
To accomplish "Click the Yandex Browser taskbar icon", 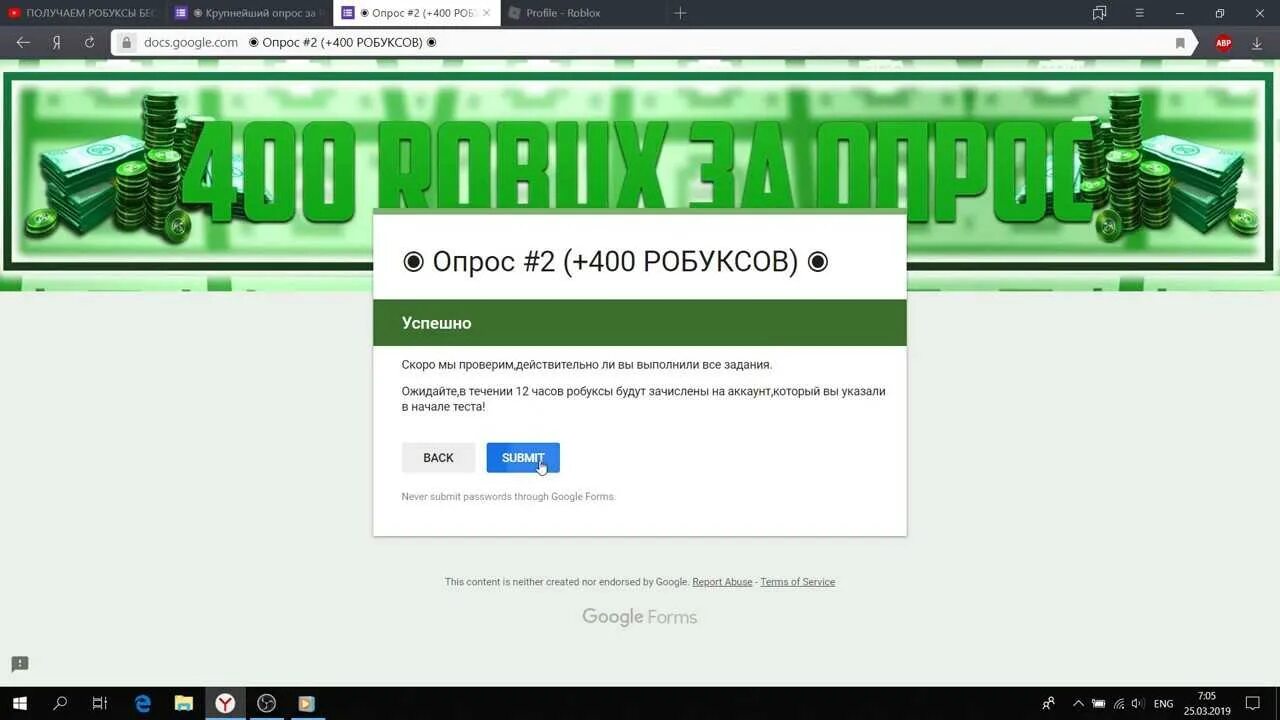I will (225, 703).
